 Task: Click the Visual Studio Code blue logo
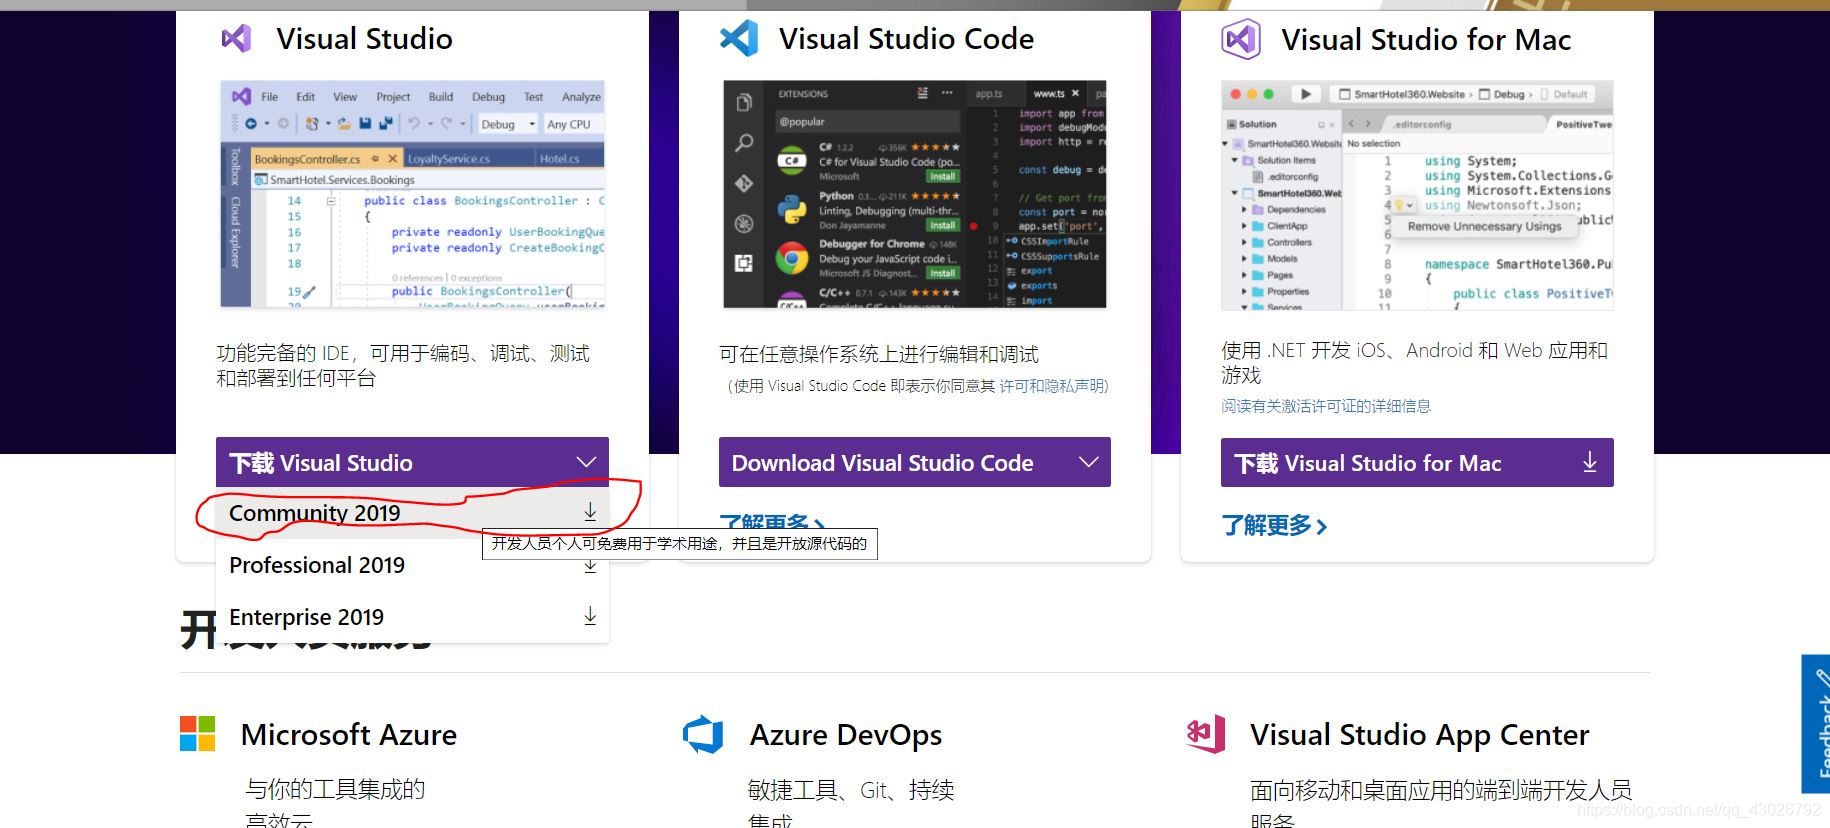click(x=739, y=39)
